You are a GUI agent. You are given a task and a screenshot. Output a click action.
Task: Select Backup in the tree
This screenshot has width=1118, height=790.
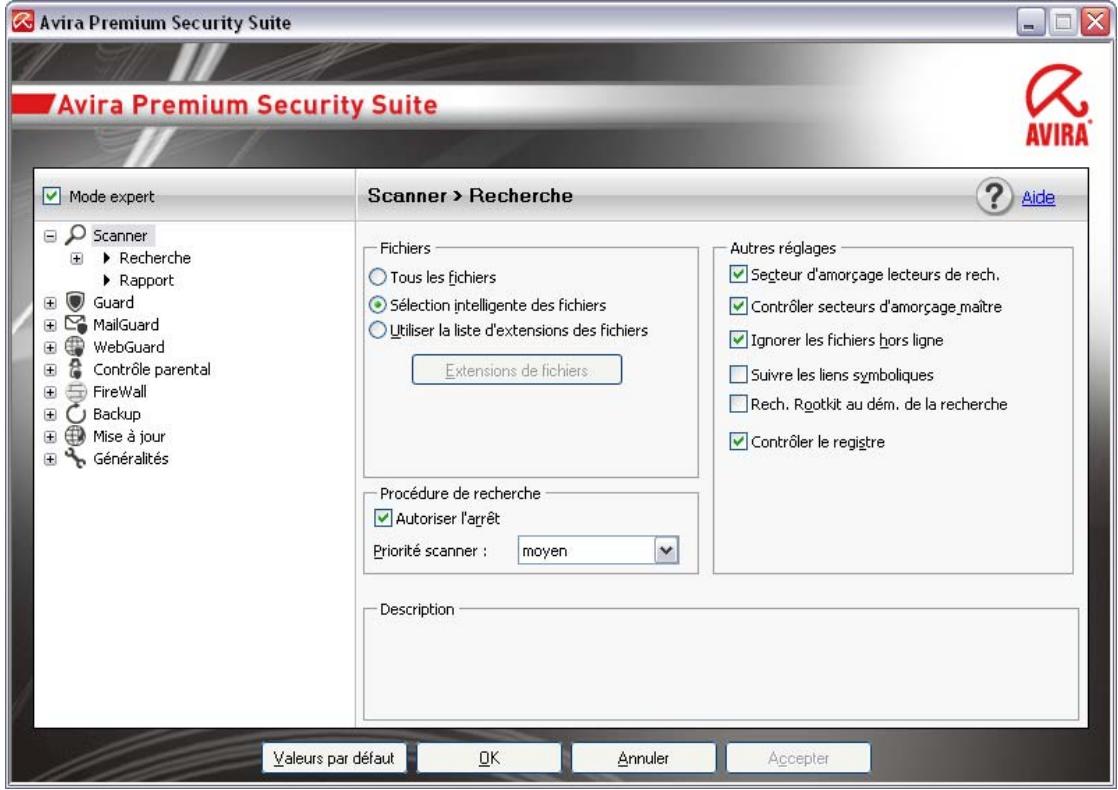117,414
